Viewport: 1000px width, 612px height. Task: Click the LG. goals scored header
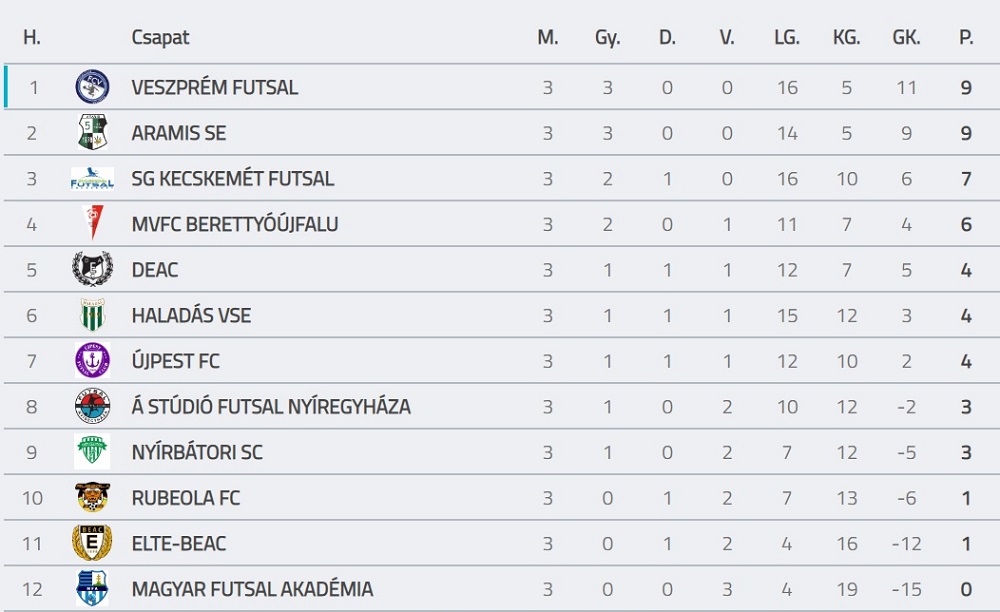coord(787,38)
